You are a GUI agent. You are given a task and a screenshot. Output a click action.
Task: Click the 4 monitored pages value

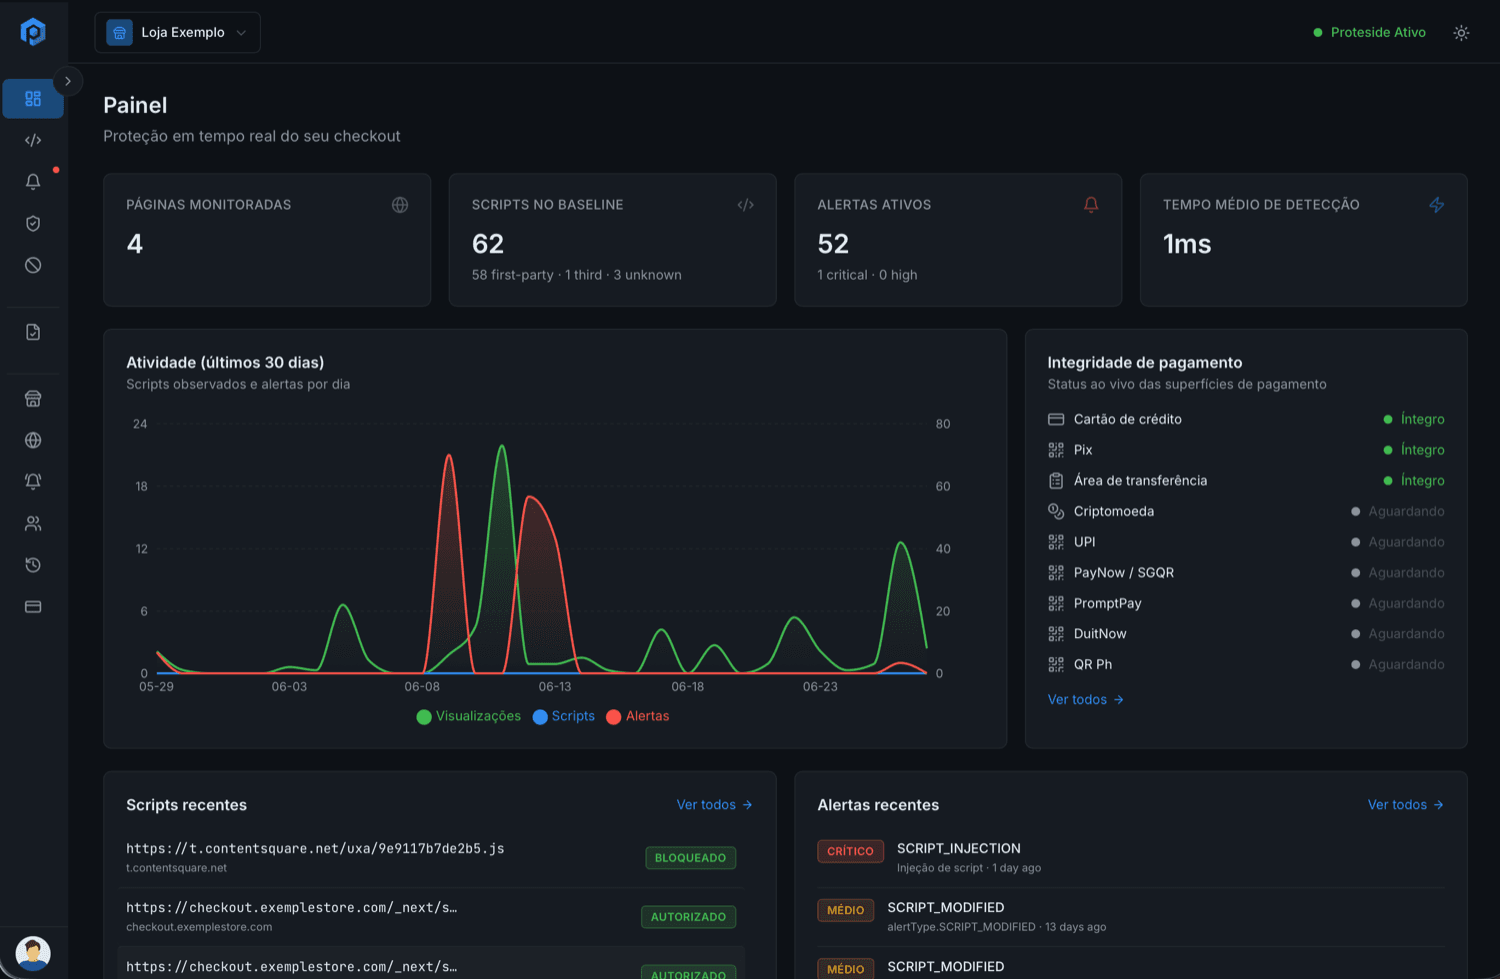click(135, 244)
